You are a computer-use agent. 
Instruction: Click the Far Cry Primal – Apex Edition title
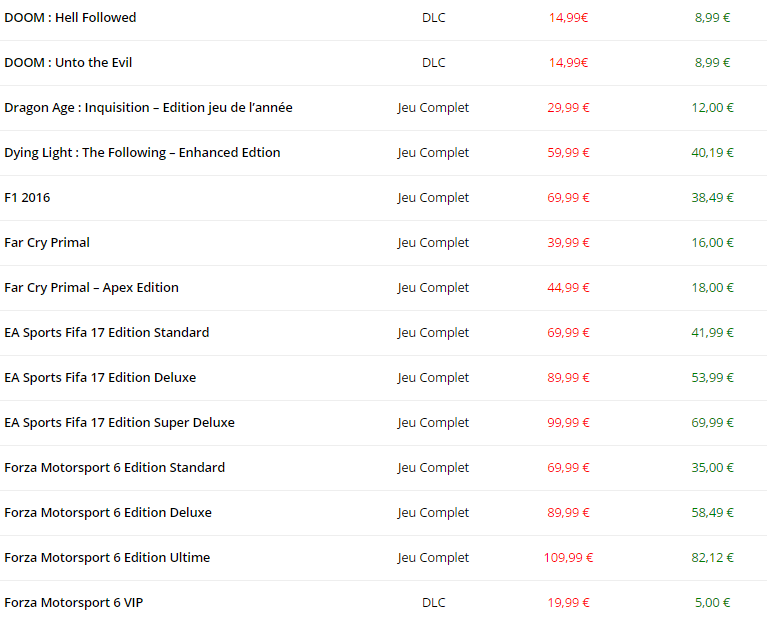[91, 288]
